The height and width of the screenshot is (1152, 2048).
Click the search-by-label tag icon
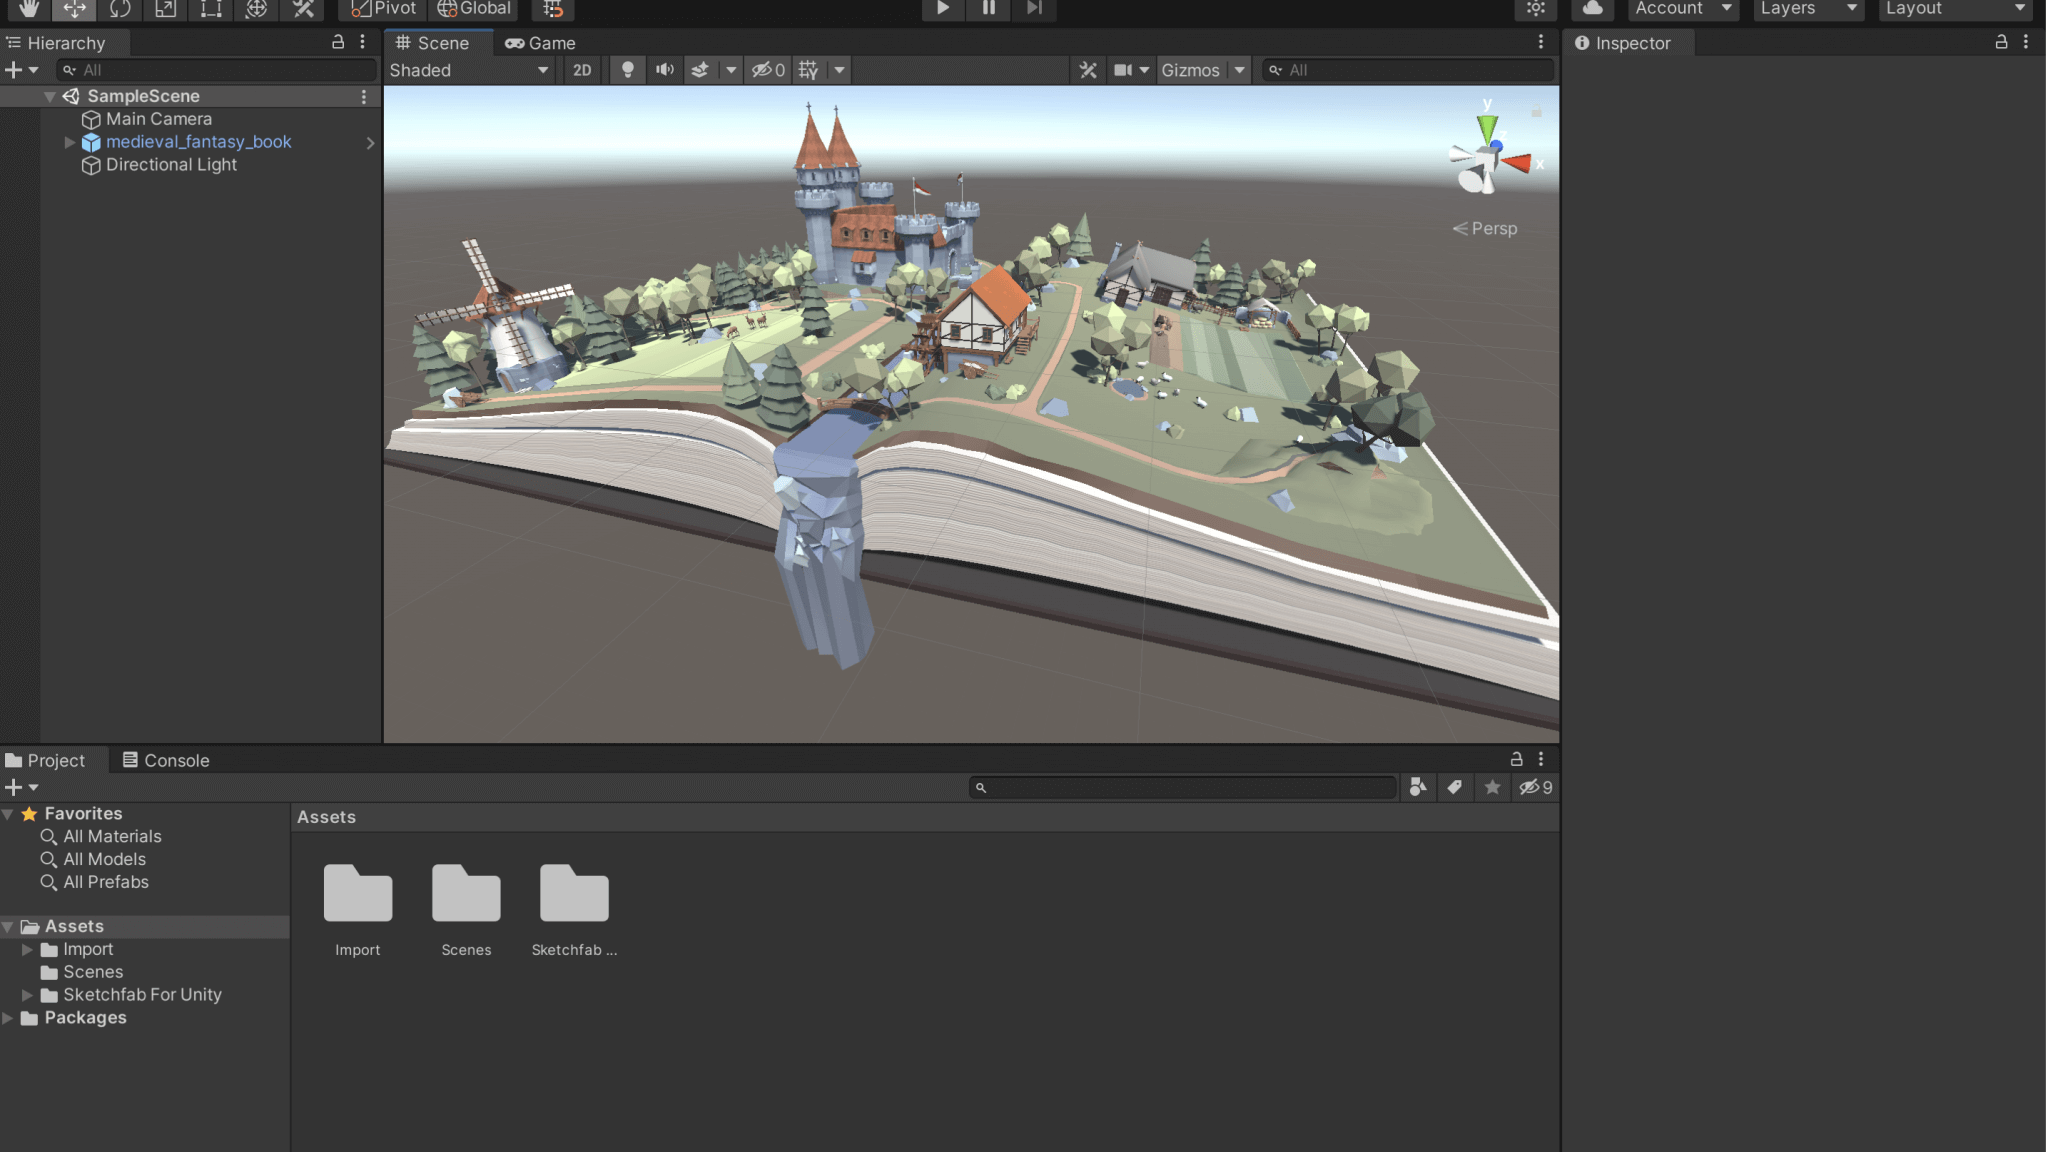[1455, 787]
